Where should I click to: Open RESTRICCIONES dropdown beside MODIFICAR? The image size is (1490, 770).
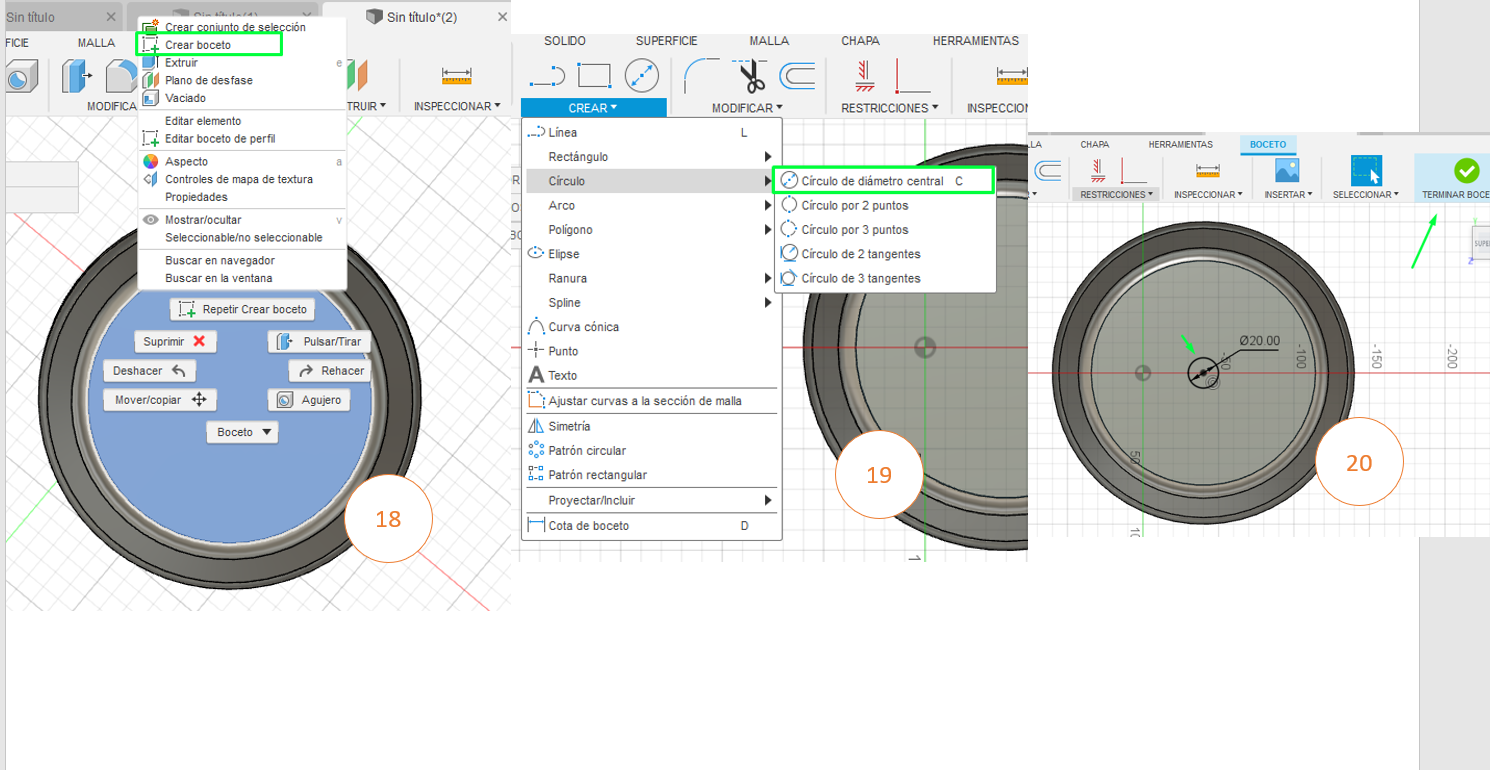889,108
